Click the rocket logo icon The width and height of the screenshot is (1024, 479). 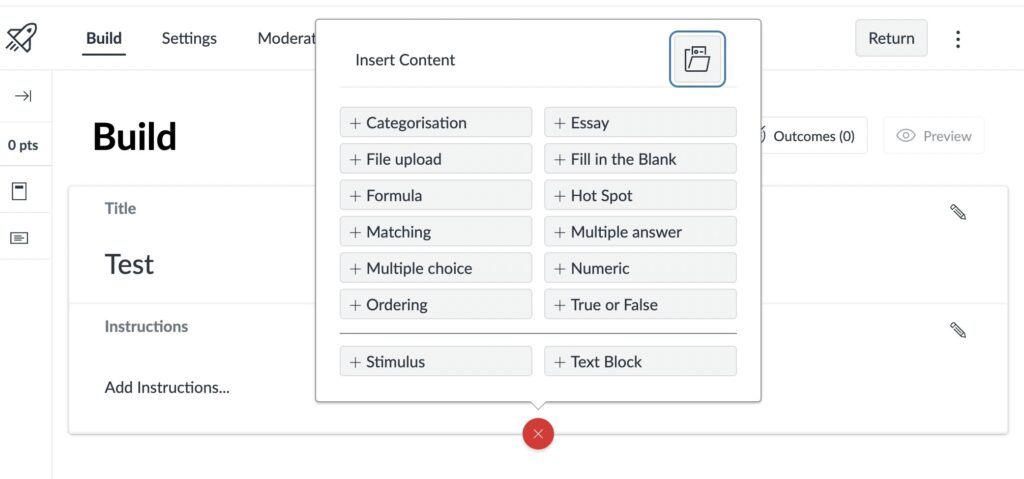(x=22, y=39)
